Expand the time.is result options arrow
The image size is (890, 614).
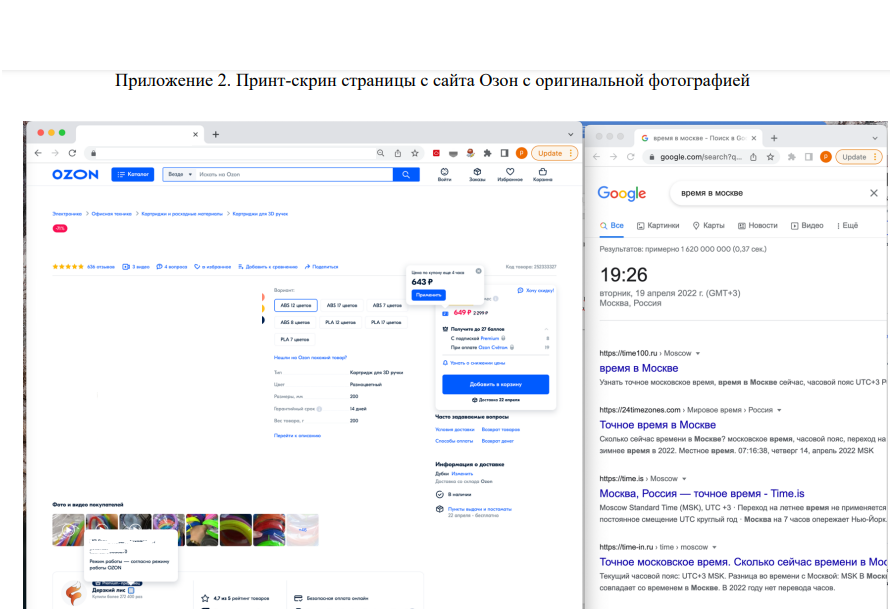684,478
